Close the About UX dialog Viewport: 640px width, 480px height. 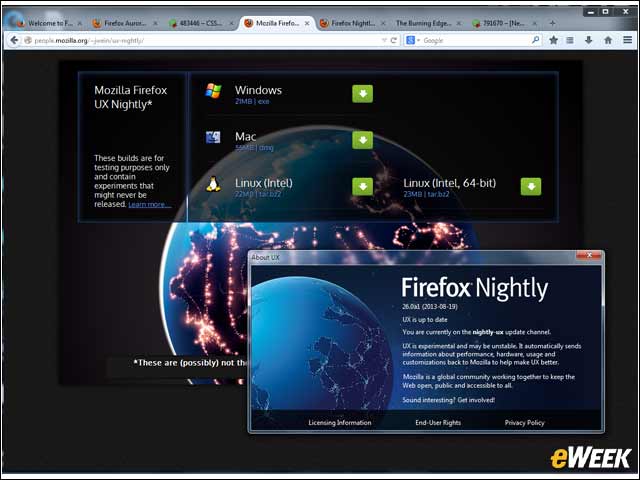[589, 256]
